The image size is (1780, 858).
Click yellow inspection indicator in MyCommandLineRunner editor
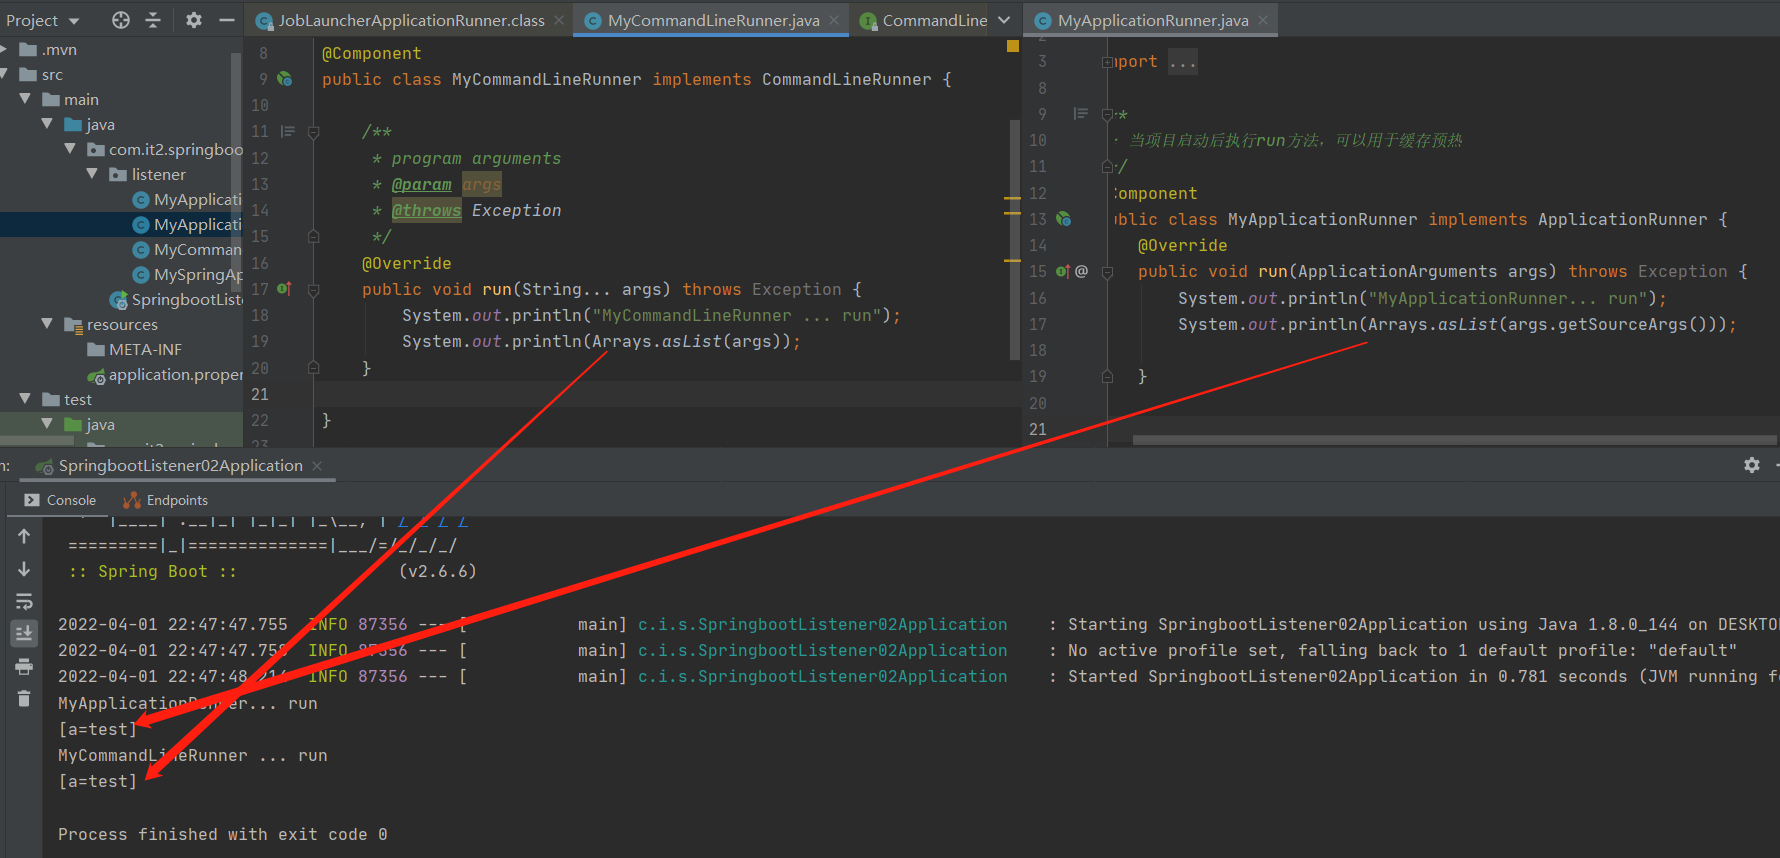[1013, 46]
